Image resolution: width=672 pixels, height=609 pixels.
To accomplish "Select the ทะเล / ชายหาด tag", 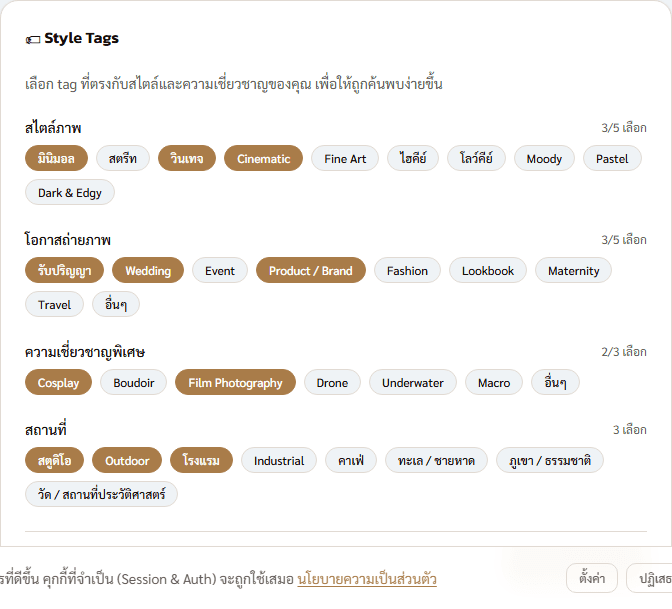I will tap(436, 460).
